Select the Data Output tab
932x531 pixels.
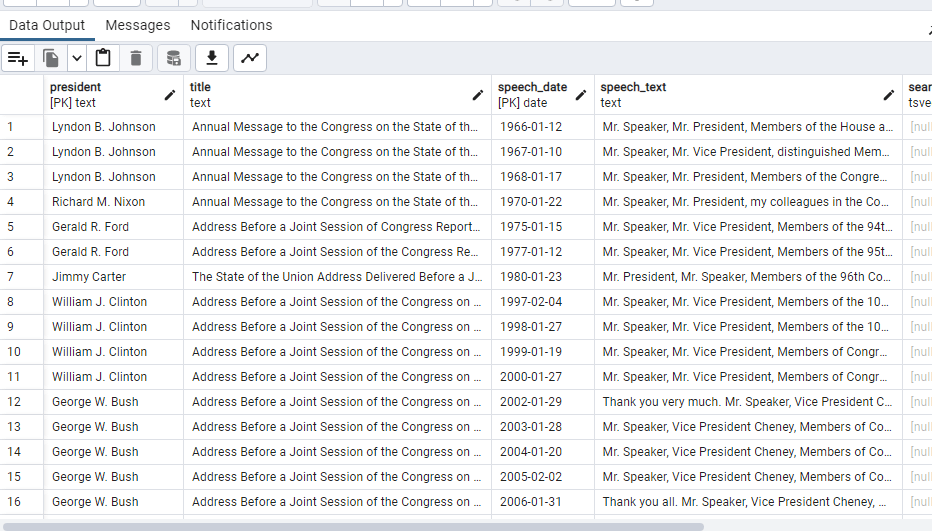click(47, 25)
